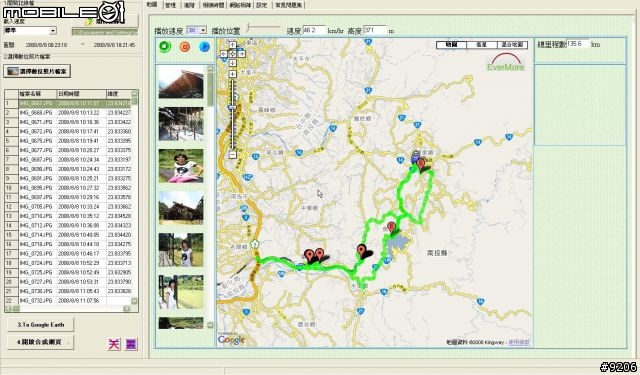Screen dimensions: 640x375
Task: Select the 管理 tab
Action: [171, 5]
